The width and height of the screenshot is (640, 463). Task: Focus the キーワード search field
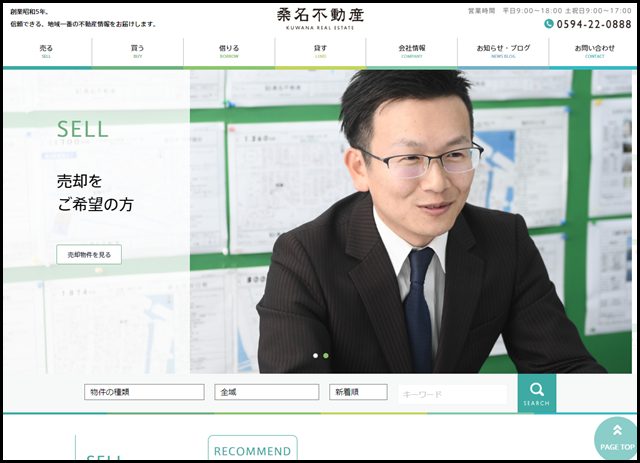pyautogui.click(x=453, y=394)
